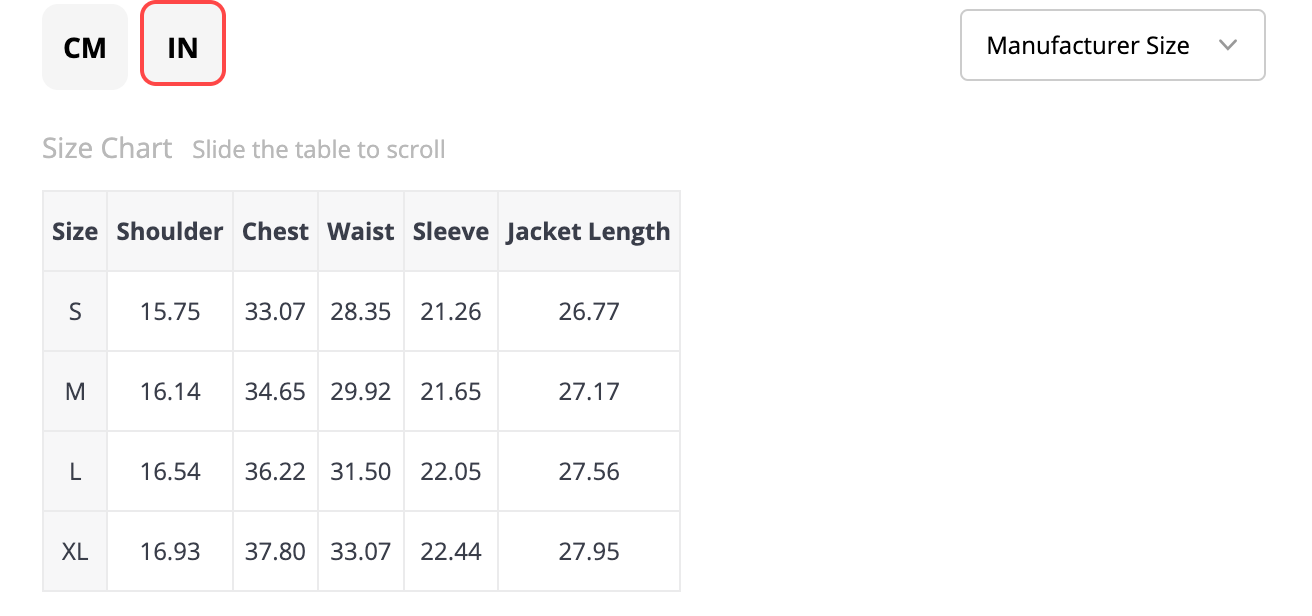Viewport: 1312px width, 616px height.
Task: Open the Manufacturer Size dropdown
Action: pyautogui.click(x=1111, y=45)
